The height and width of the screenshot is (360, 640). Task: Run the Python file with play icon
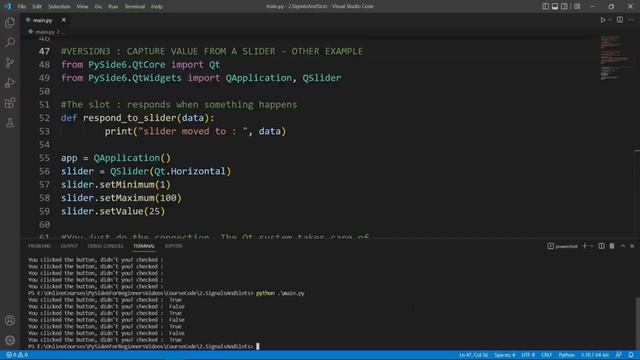[602, 20]
